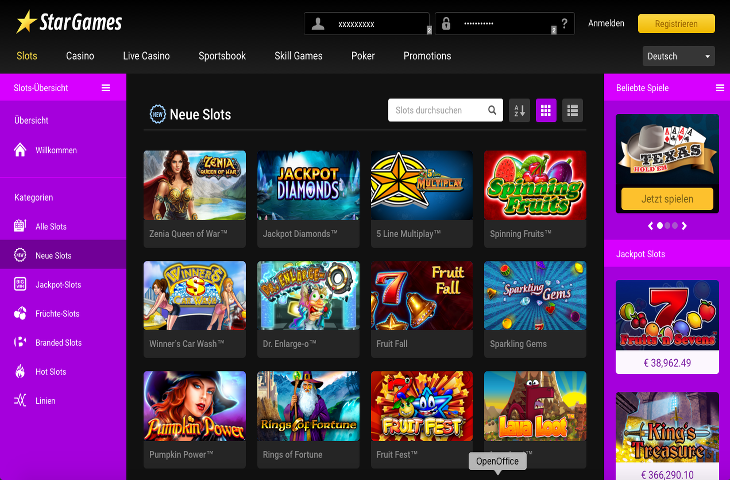Select the third carousel dot indicator
The height and width of the screenshot is (480, 730).
coord(675,226)
